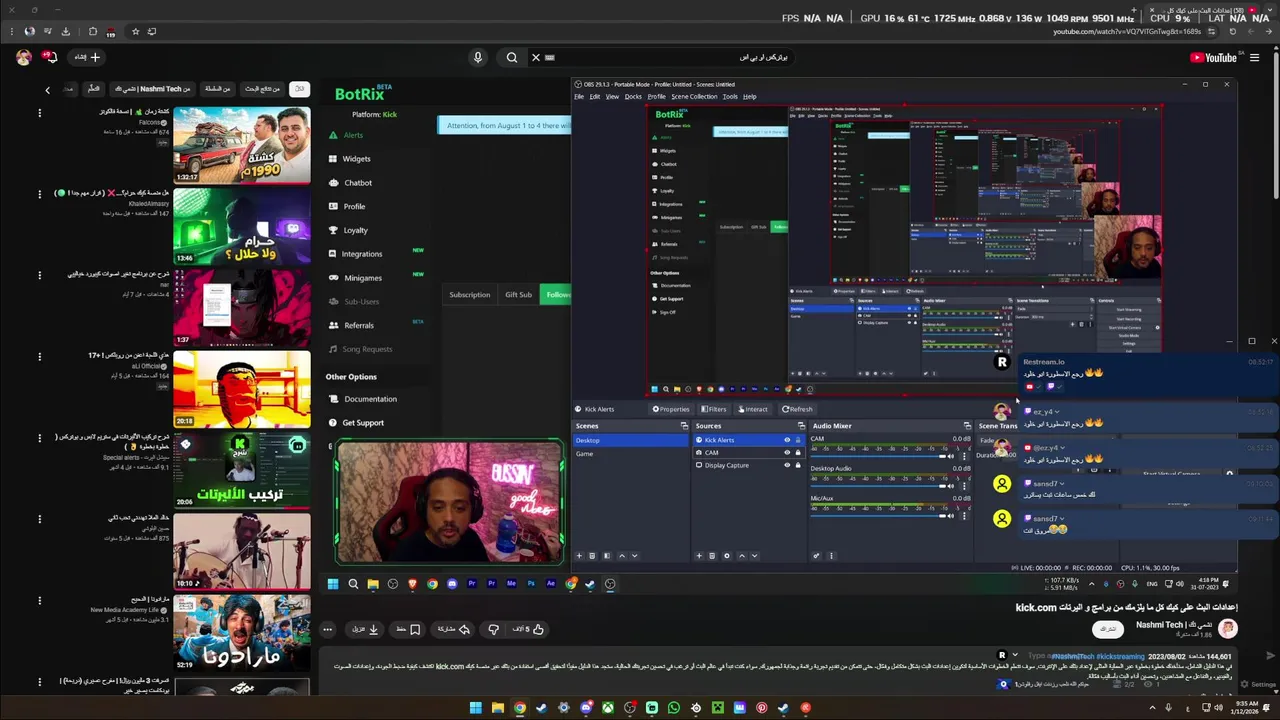Open the 'مارادونا' thumbnail video
The image size is (1280, 720).
[x=242, y=633]
